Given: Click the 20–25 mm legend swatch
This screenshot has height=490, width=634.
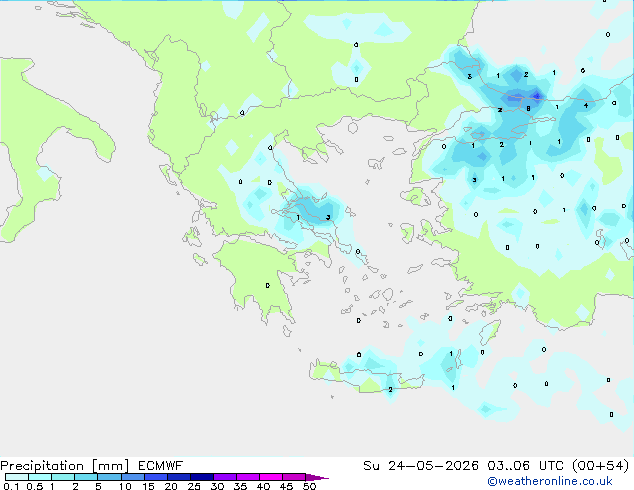Looking at the screenshot, I should click(179, 477).
